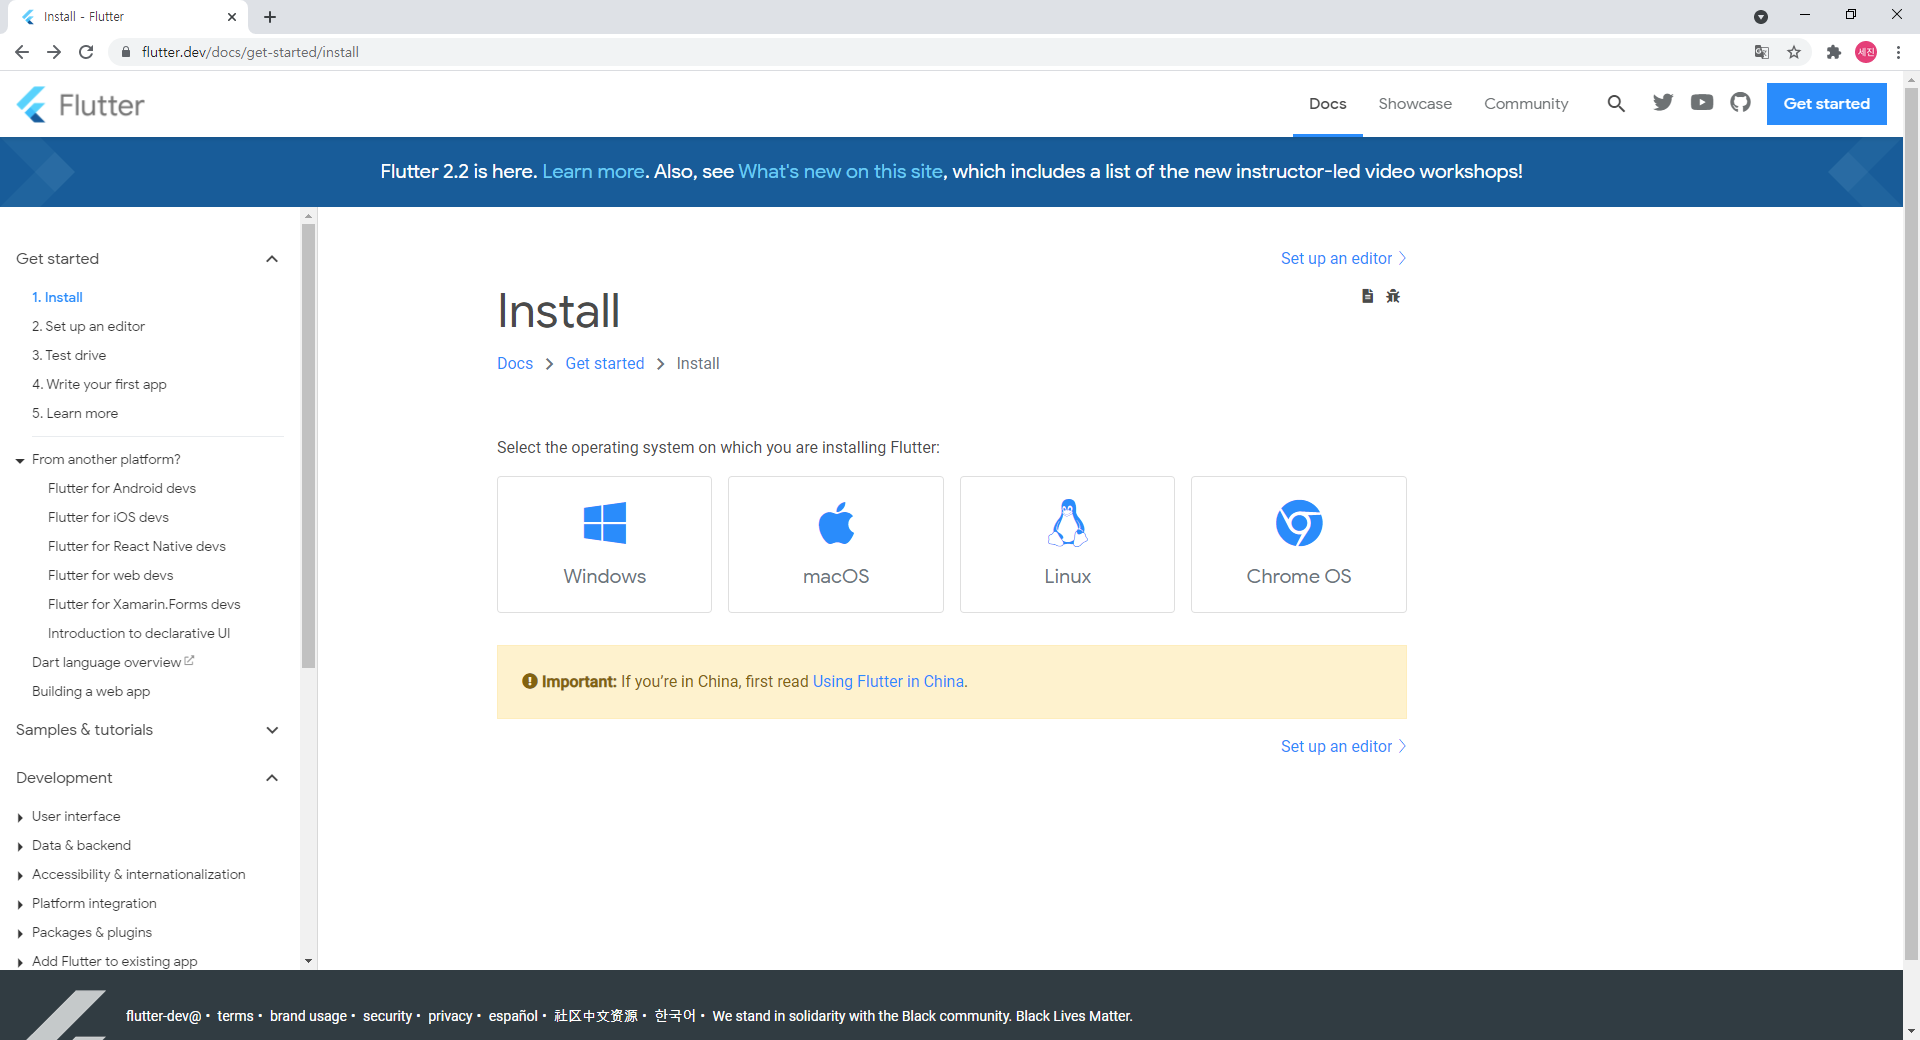Screen dimensions: 1920x1040
Task: Follow the Learn more banner link
Action: pyautogui.click(x=593, y=171)
